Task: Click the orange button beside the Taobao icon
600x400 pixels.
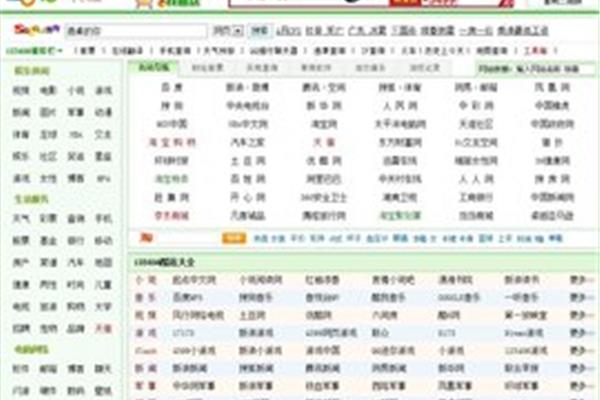Action: click(234, 238)
